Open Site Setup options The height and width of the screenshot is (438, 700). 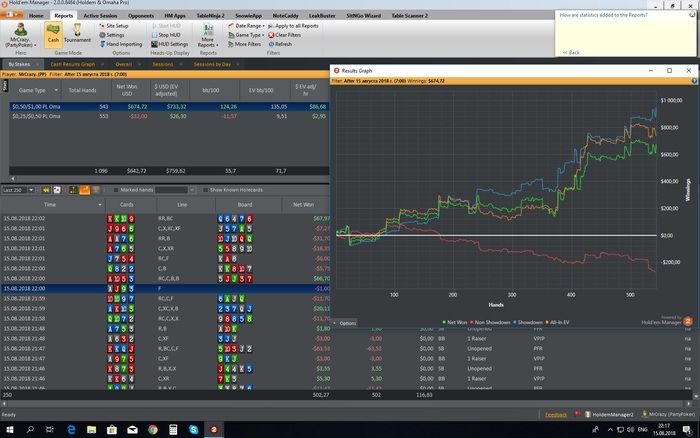coord(114,26)
